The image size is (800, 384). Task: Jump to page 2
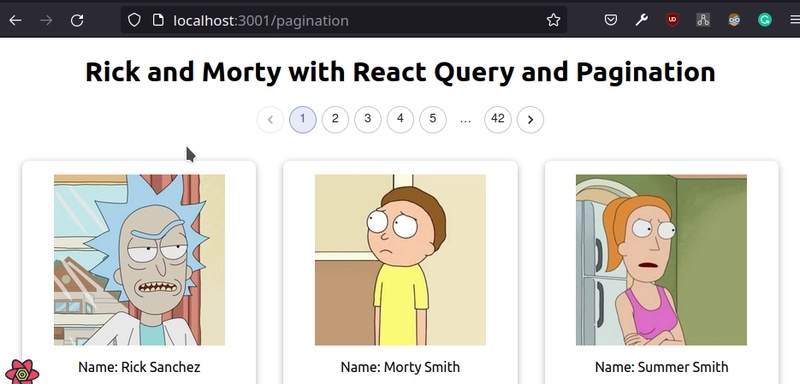(x=335, y=120)
